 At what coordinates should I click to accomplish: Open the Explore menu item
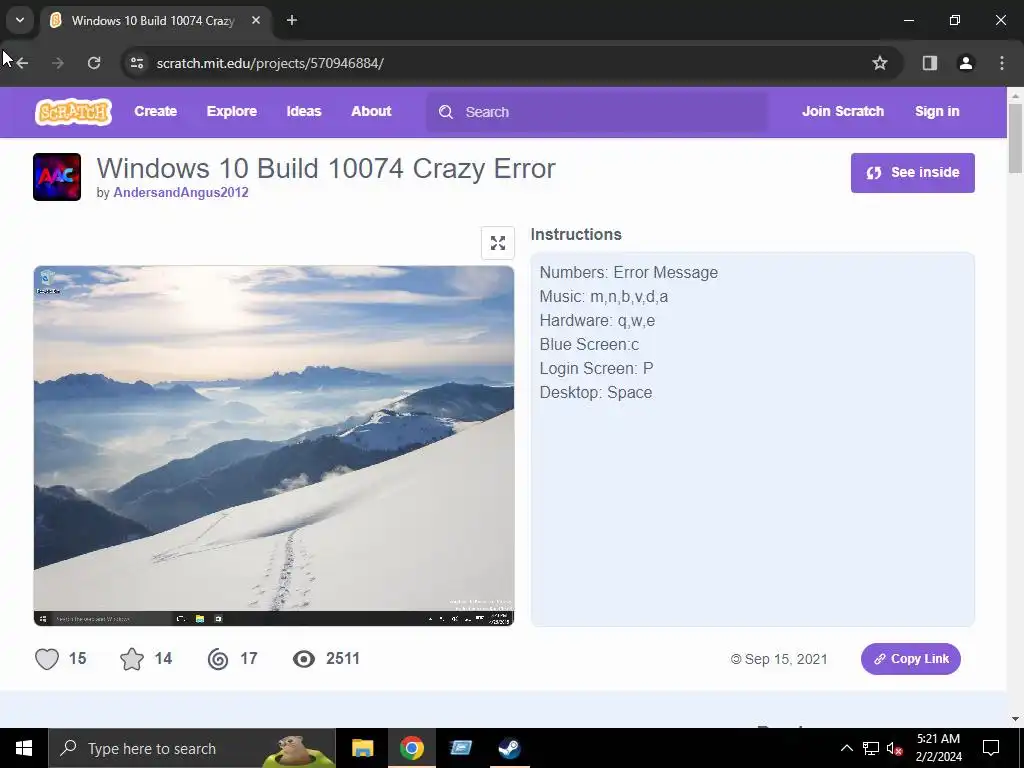[x=232, y=111]
